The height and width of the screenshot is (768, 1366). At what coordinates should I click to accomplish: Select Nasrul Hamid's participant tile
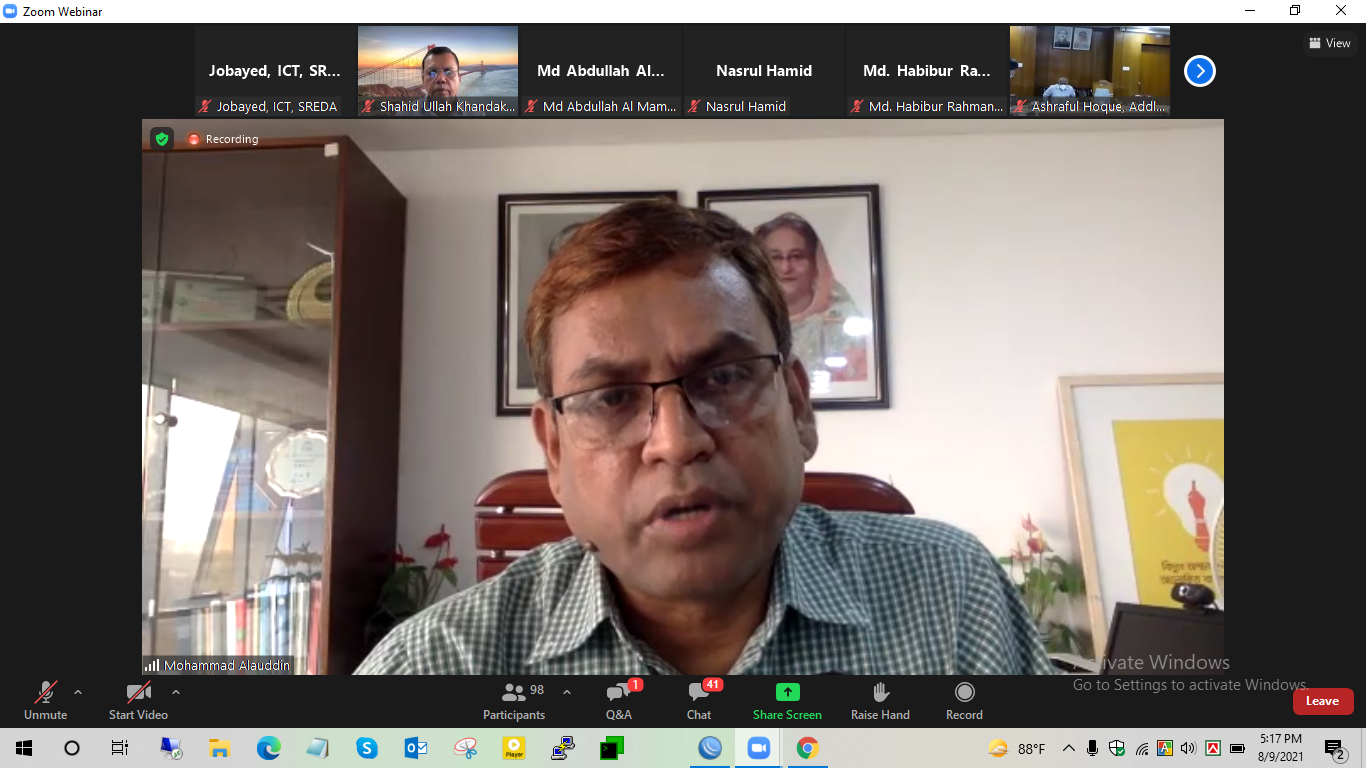click(764, 71)
